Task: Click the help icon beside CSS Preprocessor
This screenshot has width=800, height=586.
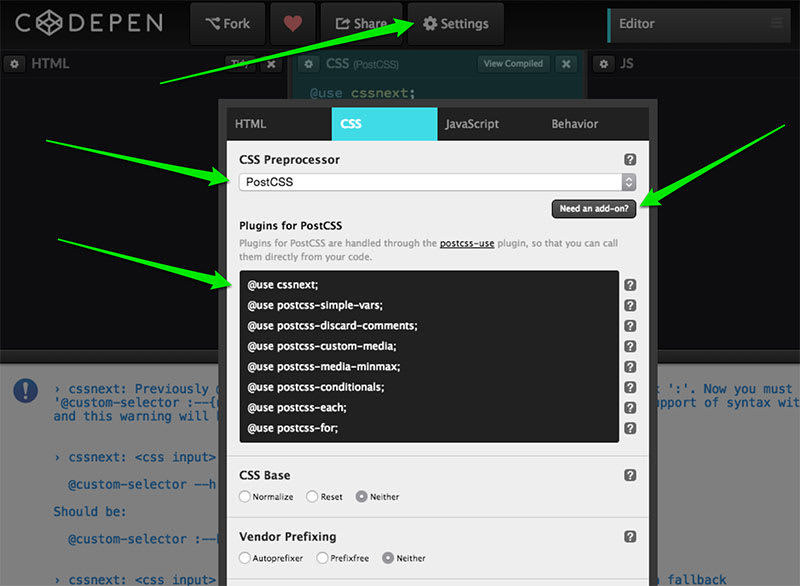Action: 628,159
